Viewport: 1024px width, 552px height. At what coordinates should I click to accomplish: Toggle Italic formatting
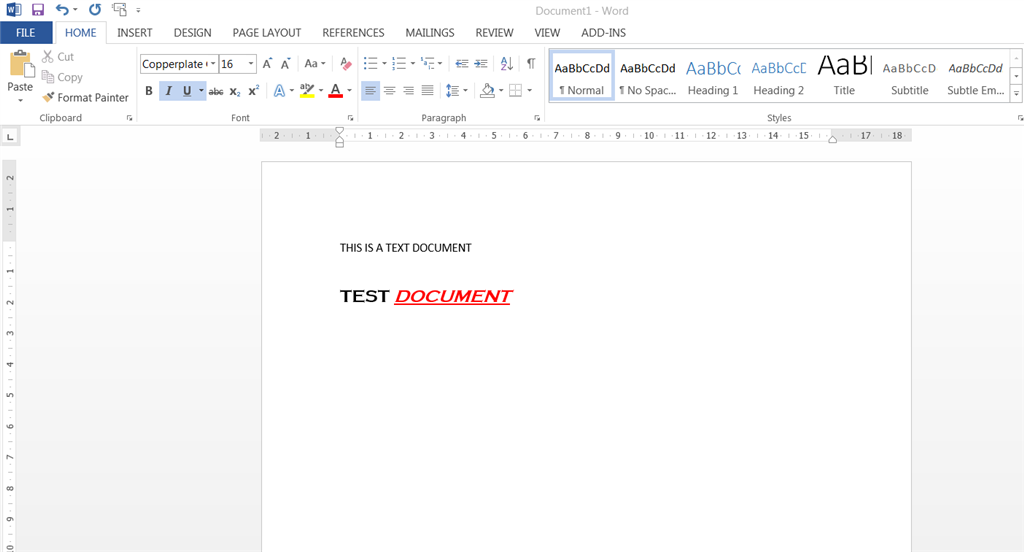point(168,91)
